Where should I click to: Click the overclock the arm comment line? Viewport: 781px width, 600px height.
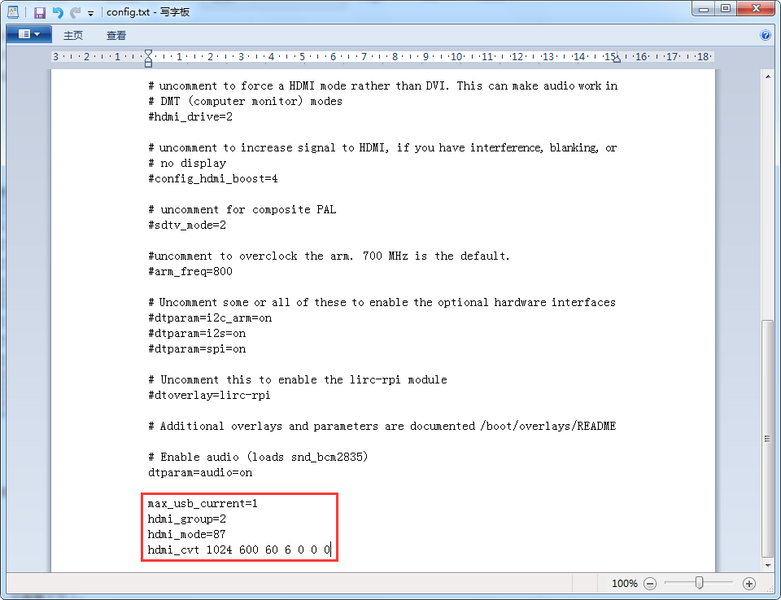click(329, 256)
